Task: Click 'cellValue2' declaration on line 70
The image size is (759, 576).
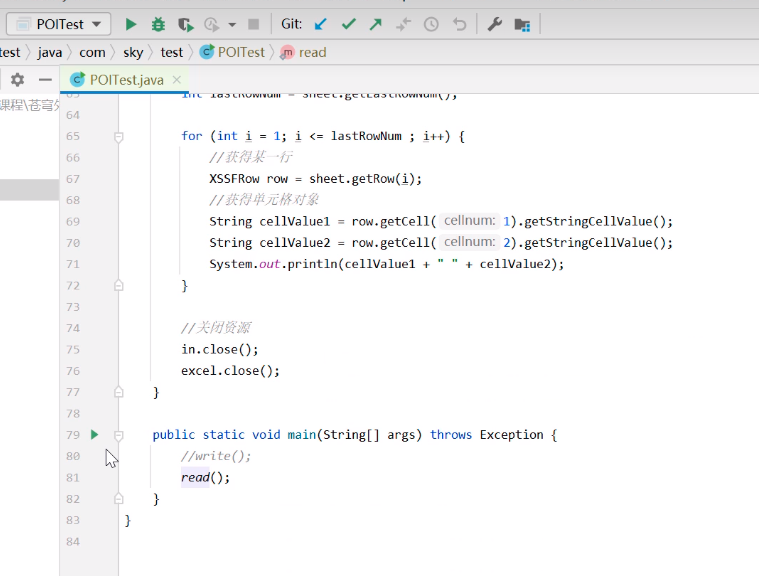Action: (x=294, y=243)
